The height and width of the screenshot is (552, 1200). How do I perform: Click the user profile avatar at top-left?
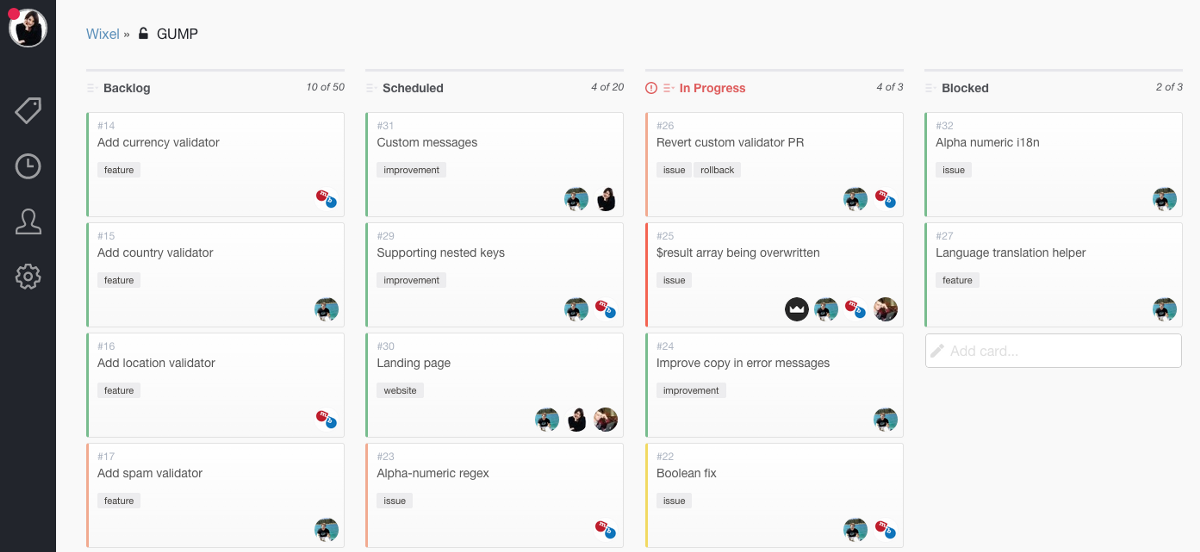(28, 28)
